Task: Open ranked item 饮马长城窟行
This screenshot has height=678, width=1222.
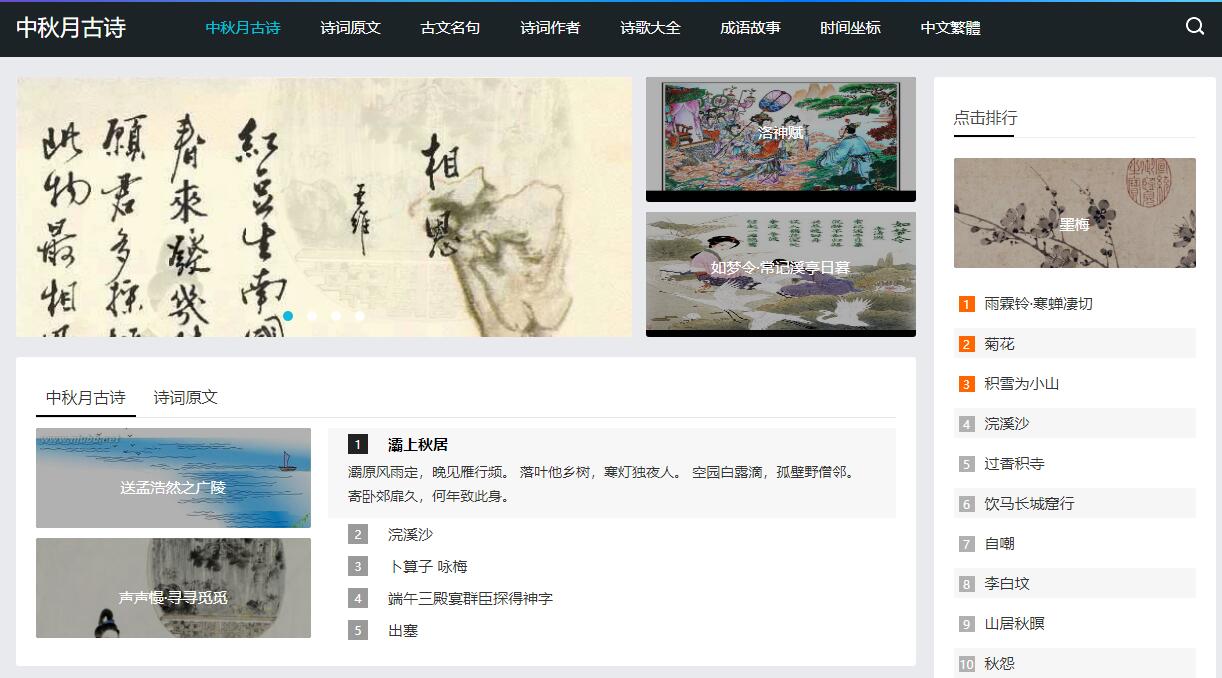Action: click(x=1029, y=504)
